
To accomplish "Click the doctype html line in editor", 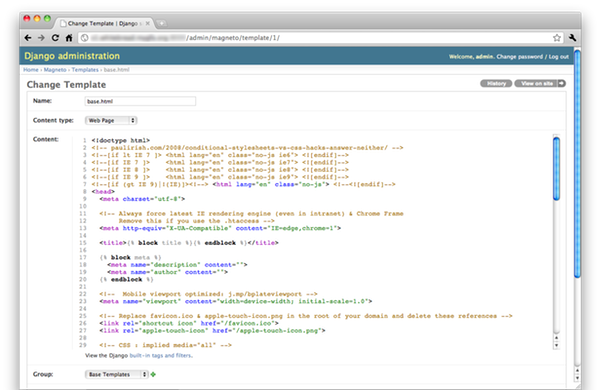I will [x=121, y=140].
